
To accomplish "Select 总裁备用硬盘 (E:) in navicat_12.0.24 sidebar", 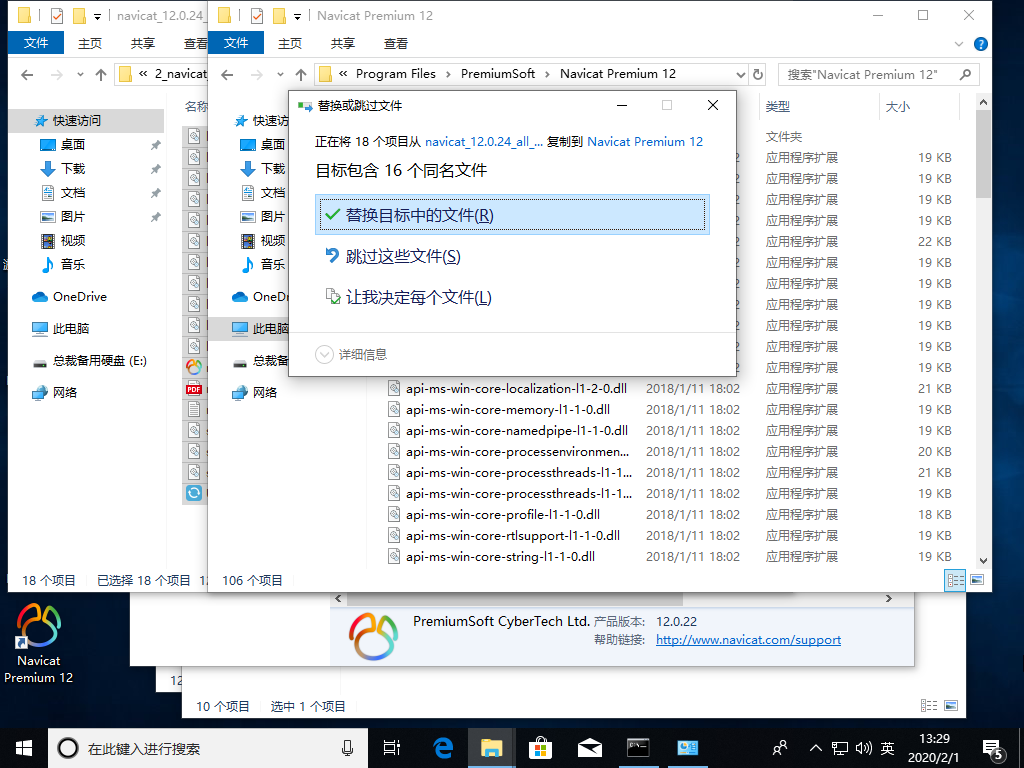I will point(99,360).
